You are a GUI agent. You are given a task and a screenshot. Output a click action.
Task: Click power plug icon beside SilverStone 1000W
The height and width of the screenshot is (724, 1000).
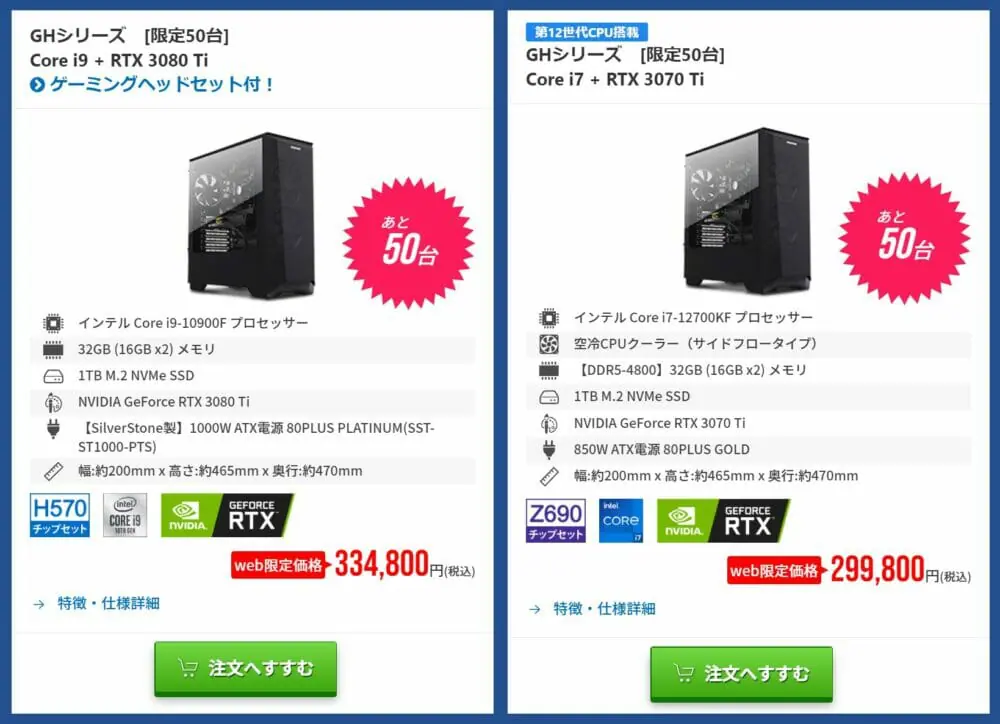click(54, 429)
